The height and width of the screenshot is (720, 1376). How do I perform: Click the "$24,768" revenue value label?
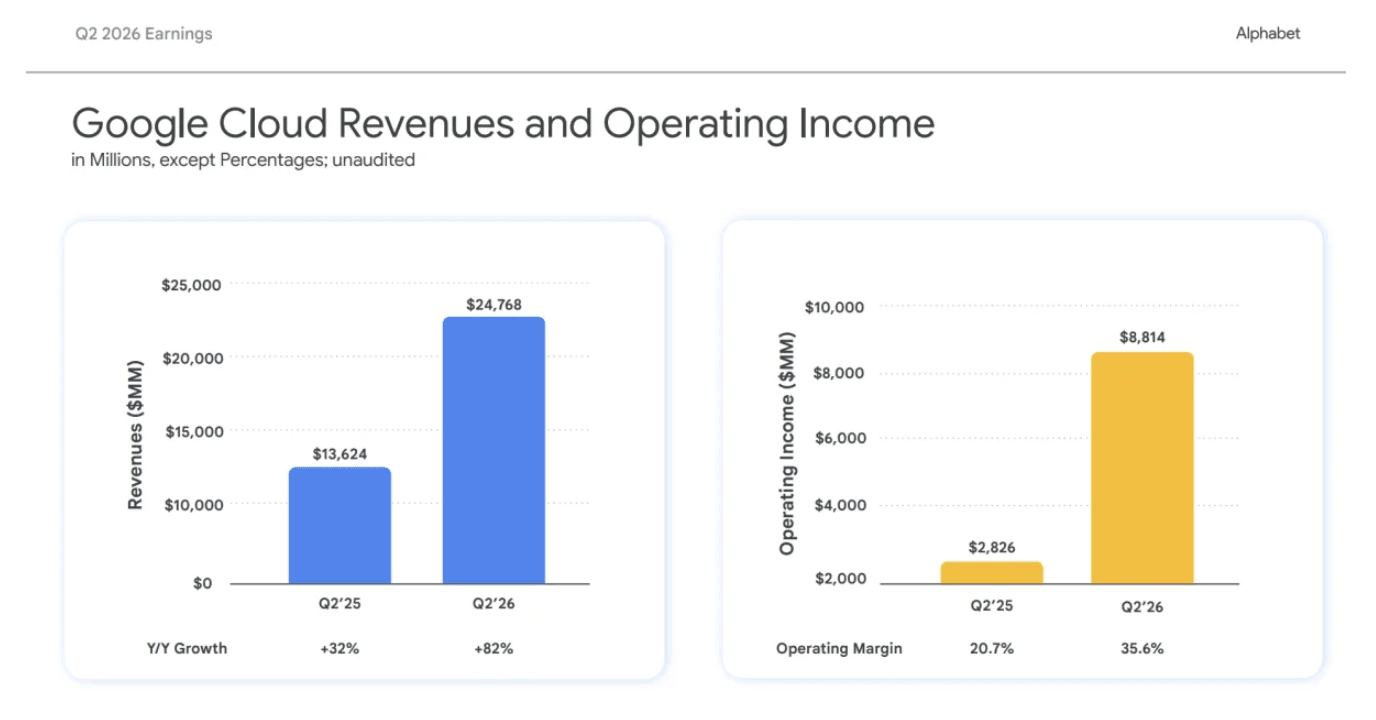click(494, 305)
